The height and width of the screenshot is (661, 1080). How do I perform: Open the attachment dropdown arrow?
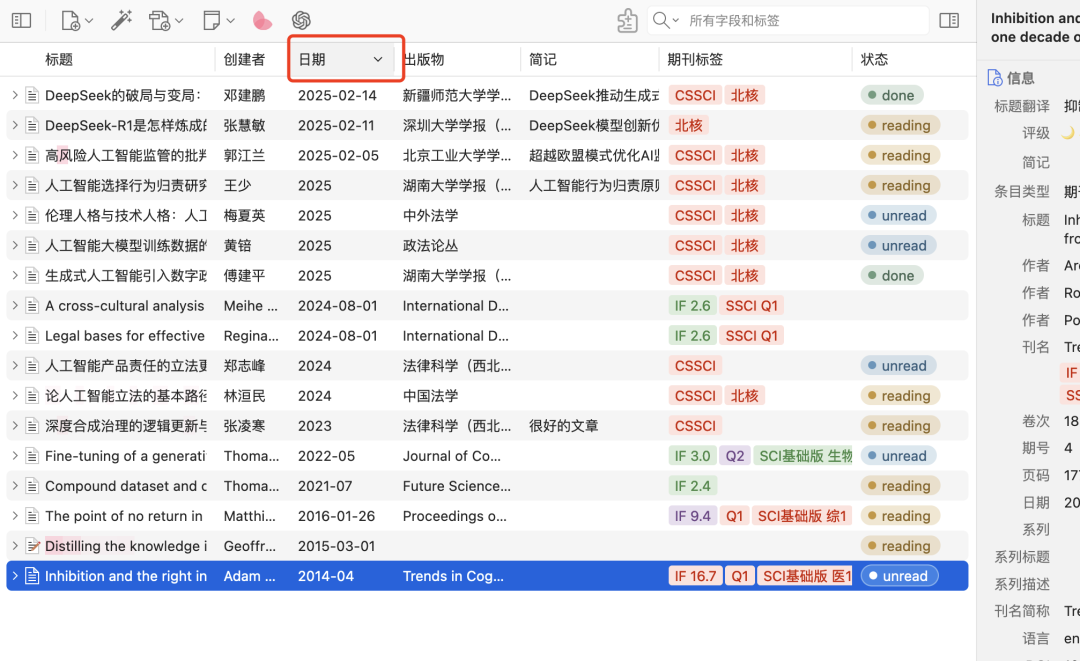(x=179, y=21)
